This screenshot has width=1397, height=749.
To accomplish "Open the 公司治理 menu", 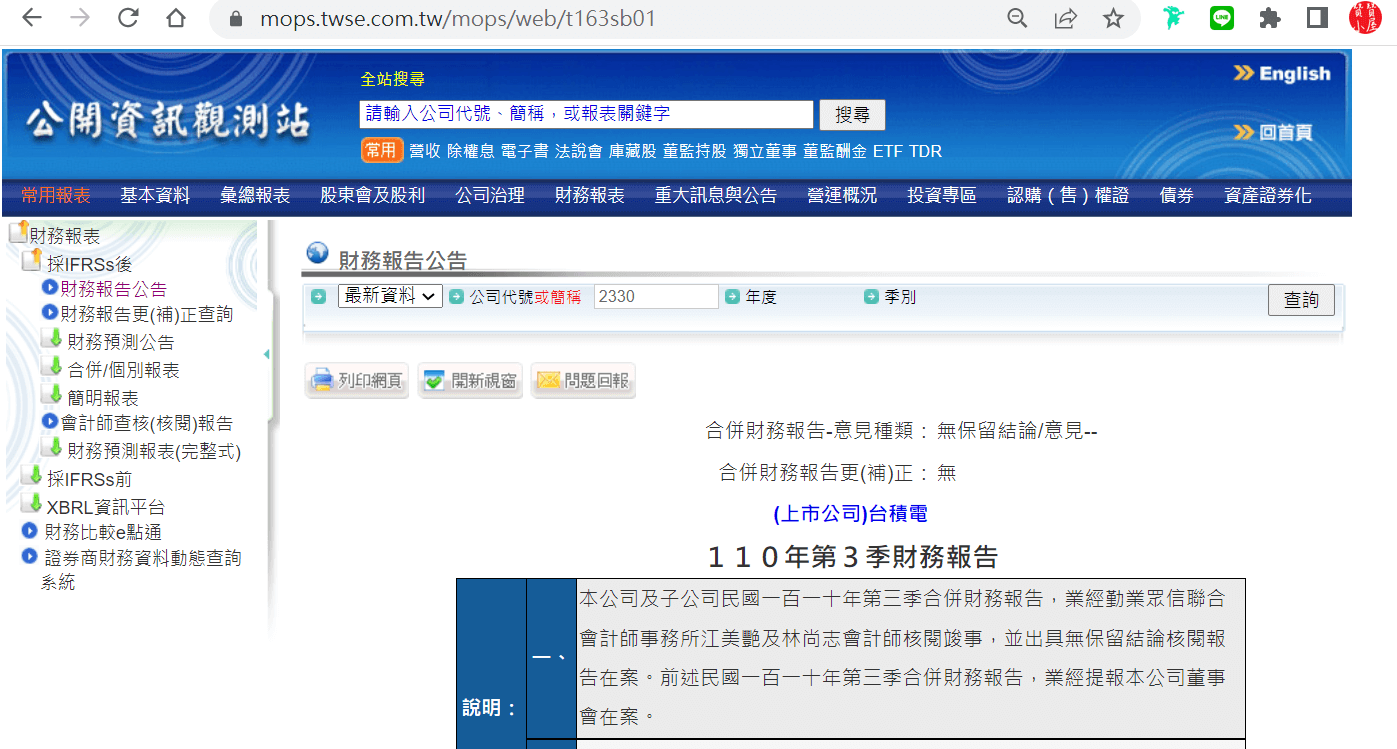I will [490, 196].
